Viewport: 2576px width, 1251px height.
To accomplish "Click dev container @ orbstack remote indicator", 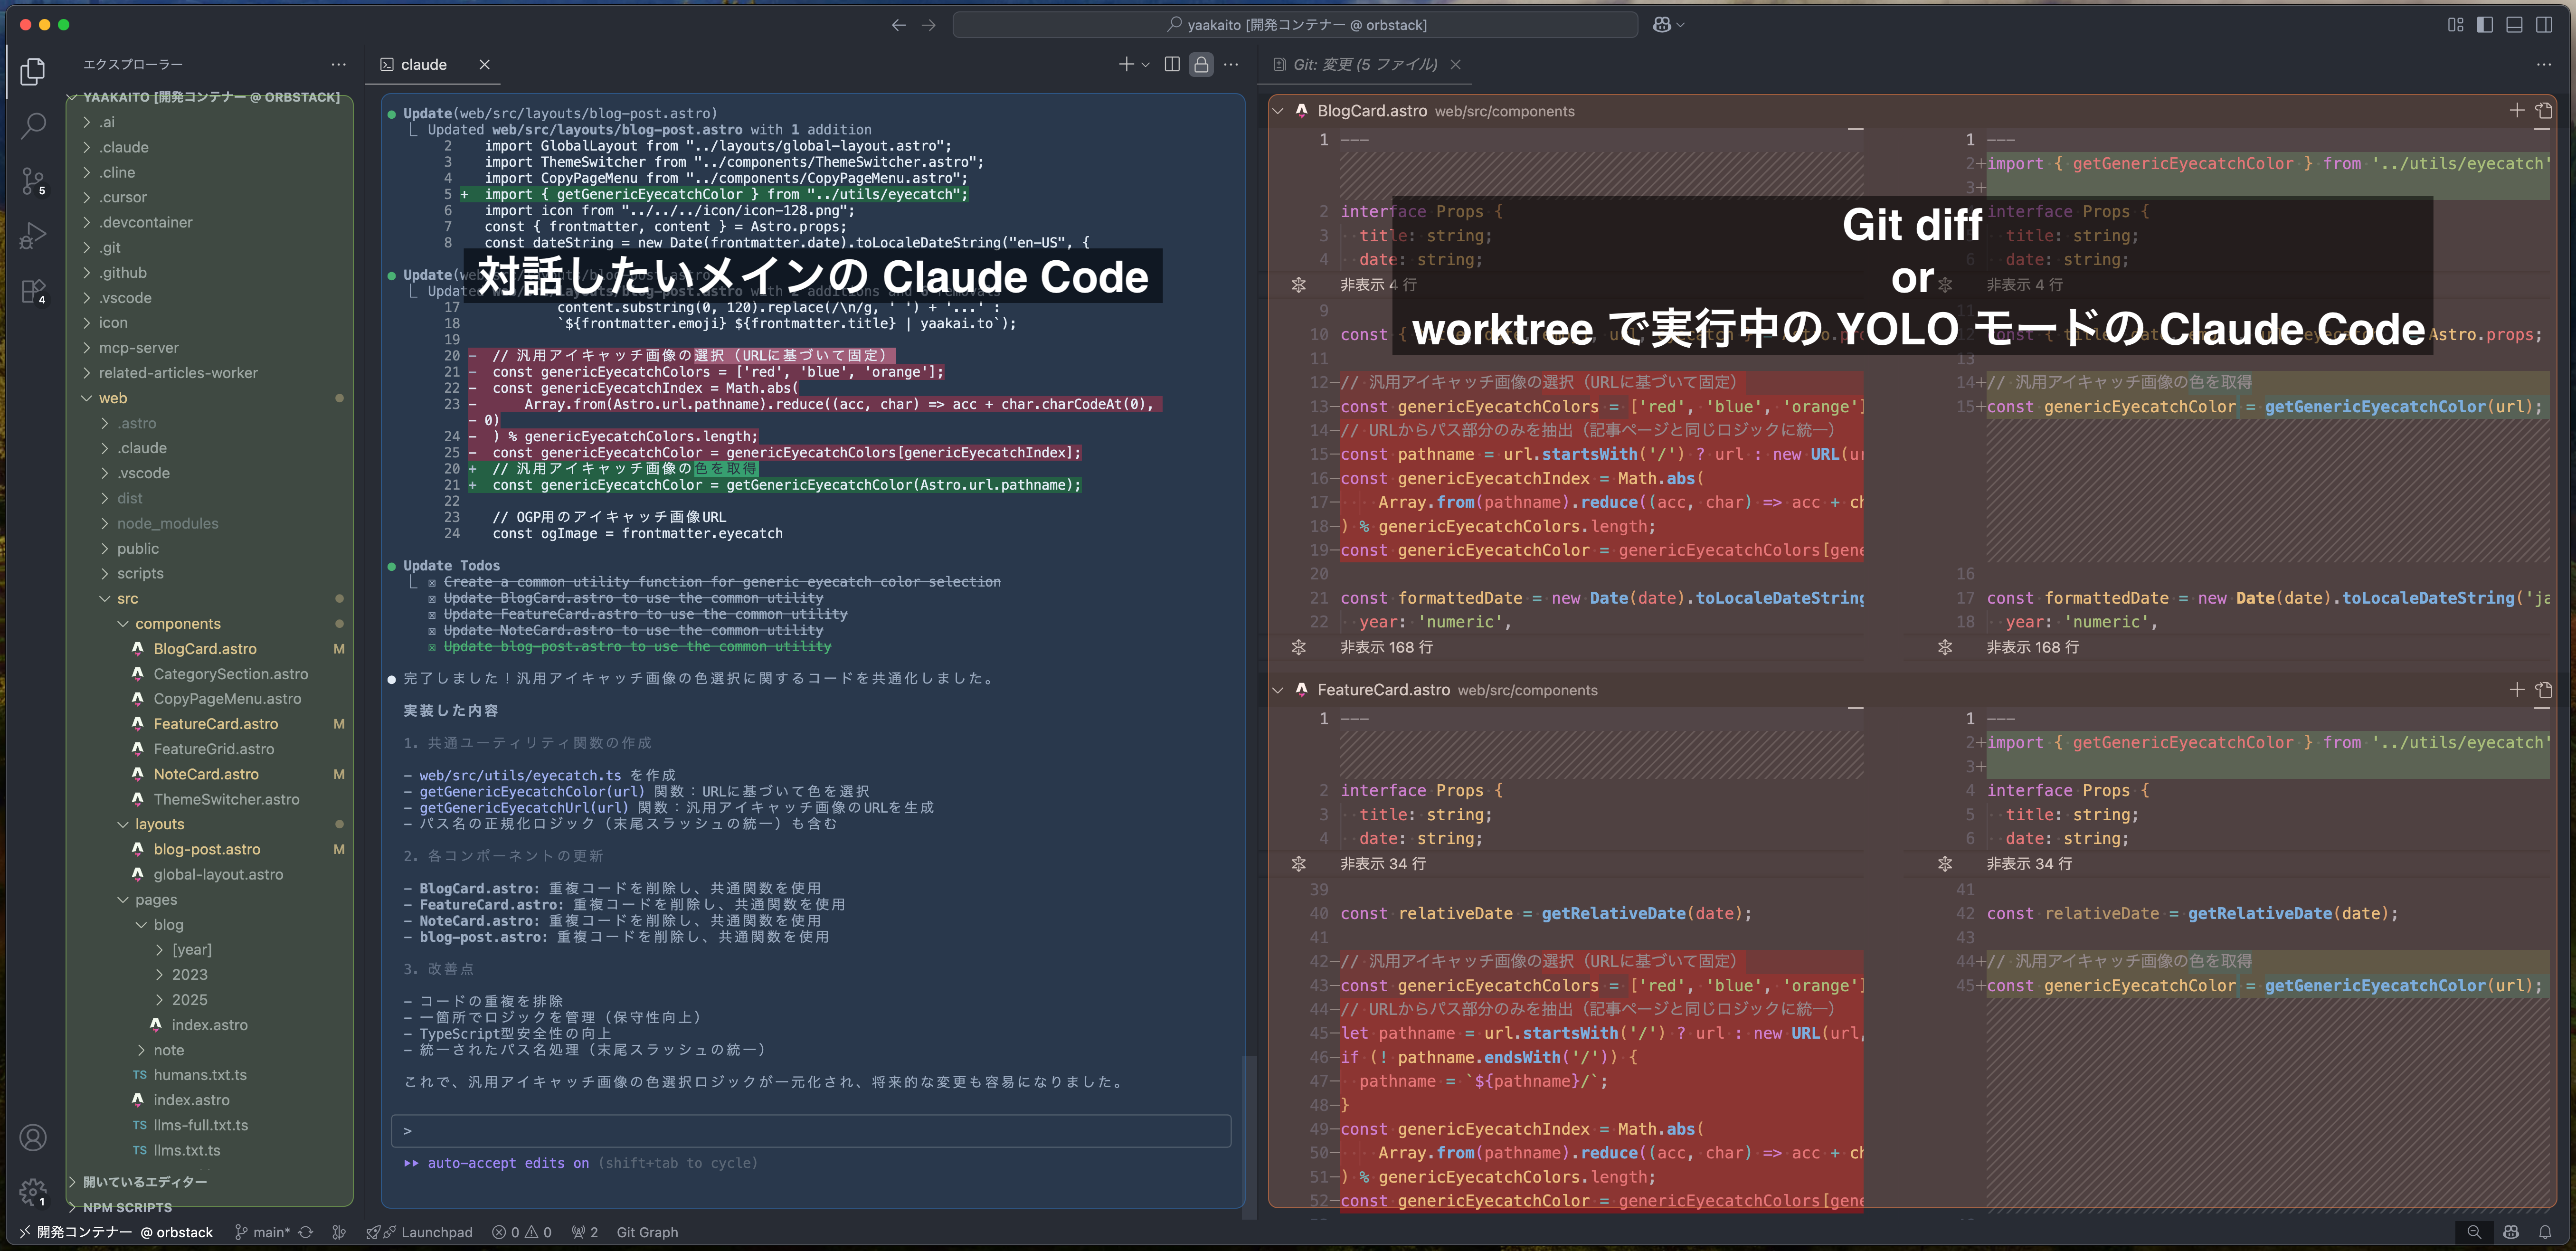I will click(x=116, y=1232).
